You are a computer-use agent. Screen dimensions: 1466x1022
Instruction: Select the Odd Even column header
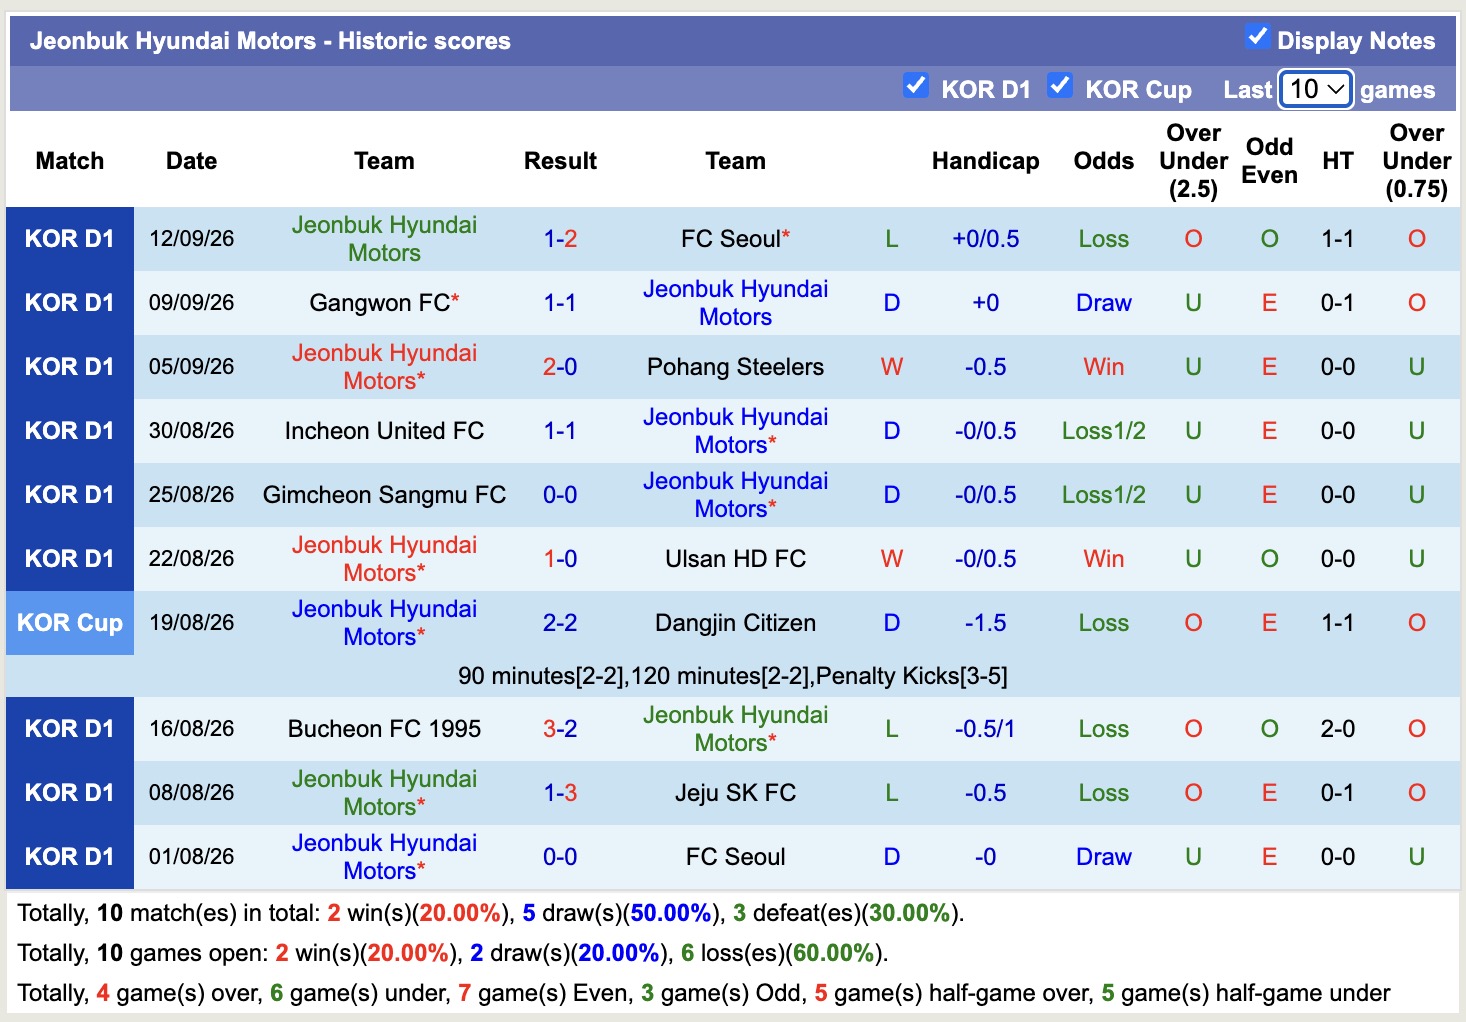[x=1269, y=161]
